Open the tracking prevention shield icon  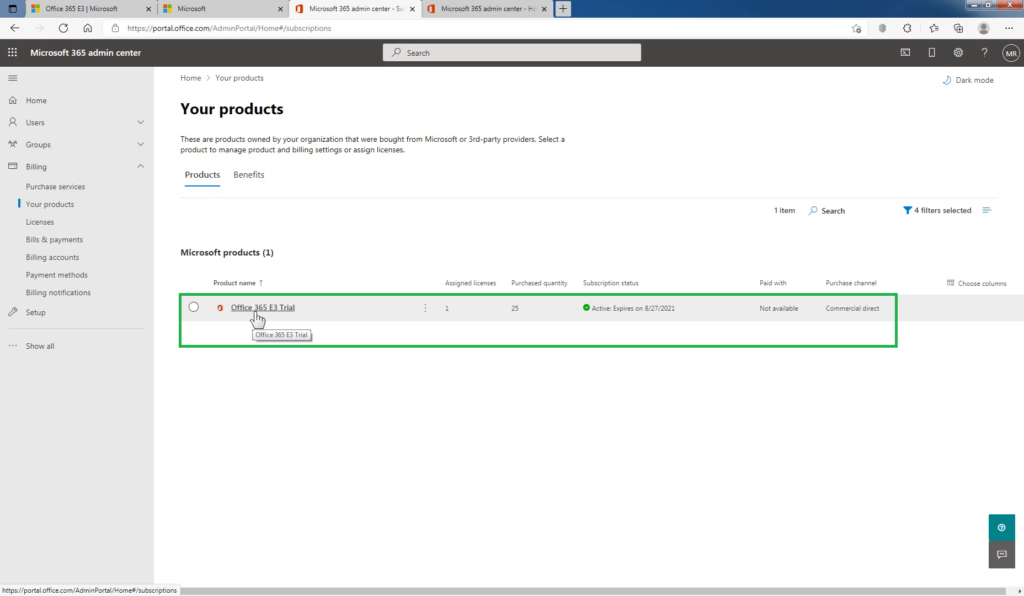point(882,28)
